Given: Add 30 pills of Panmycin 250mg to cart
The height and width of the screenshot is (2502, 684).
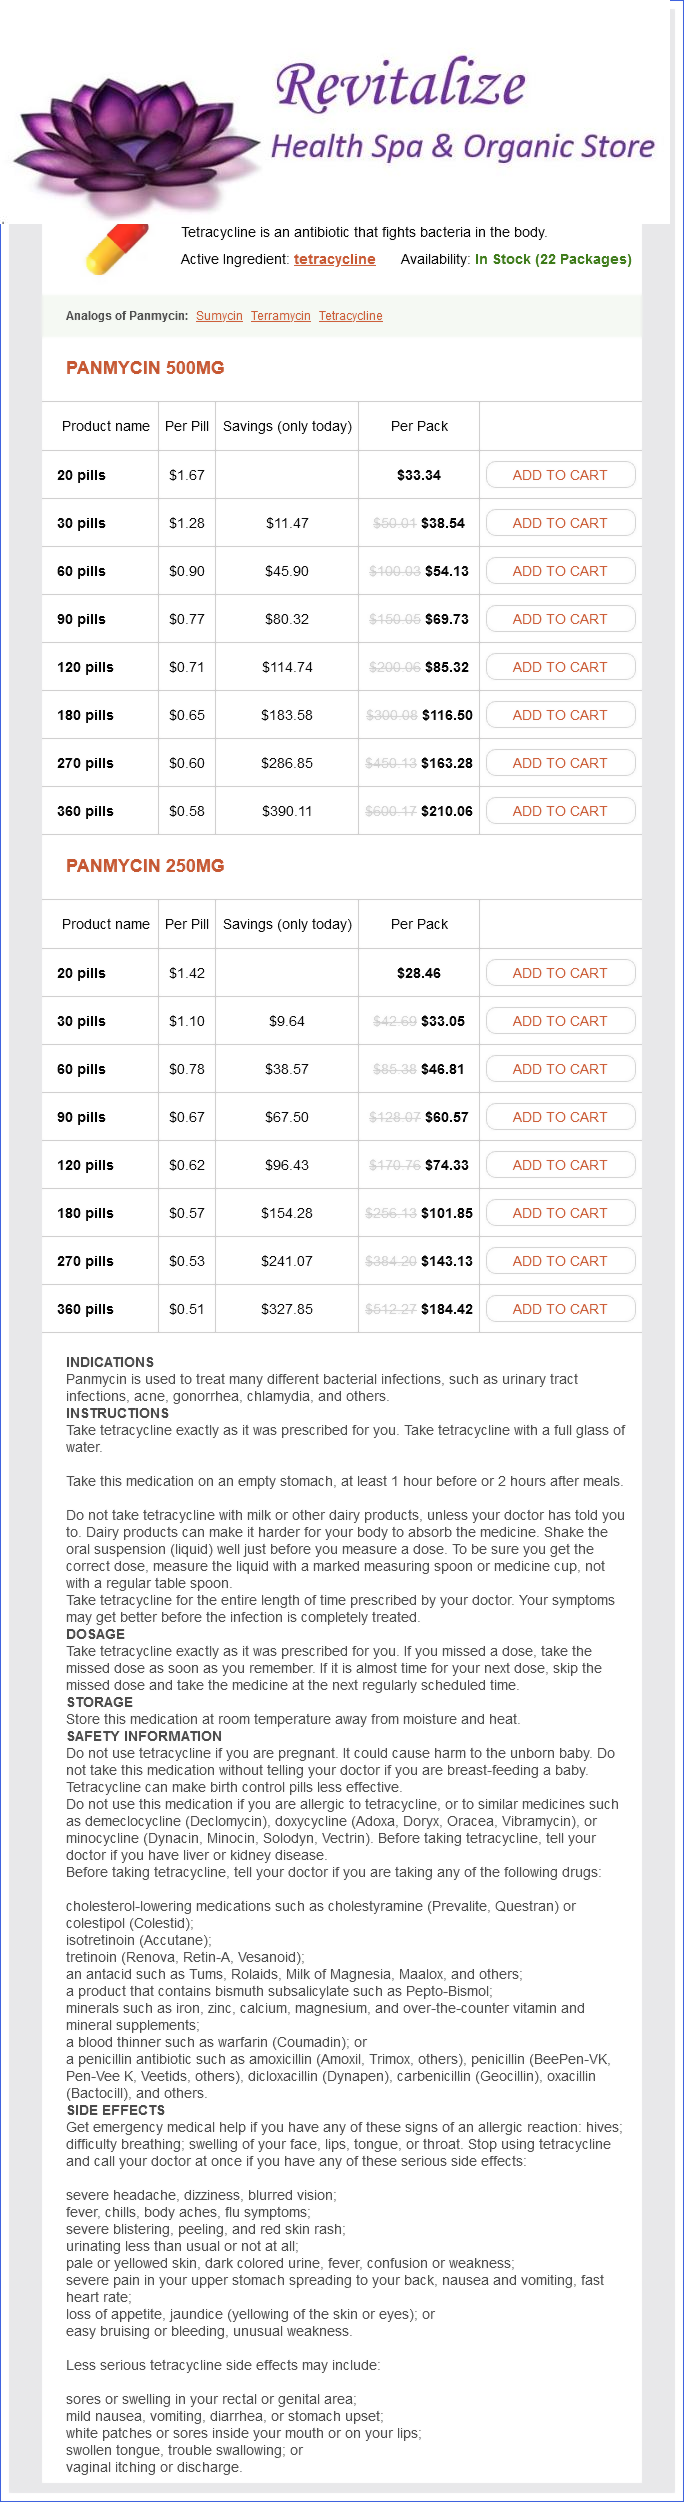Looking at the screenshot, I should 560,1021.
